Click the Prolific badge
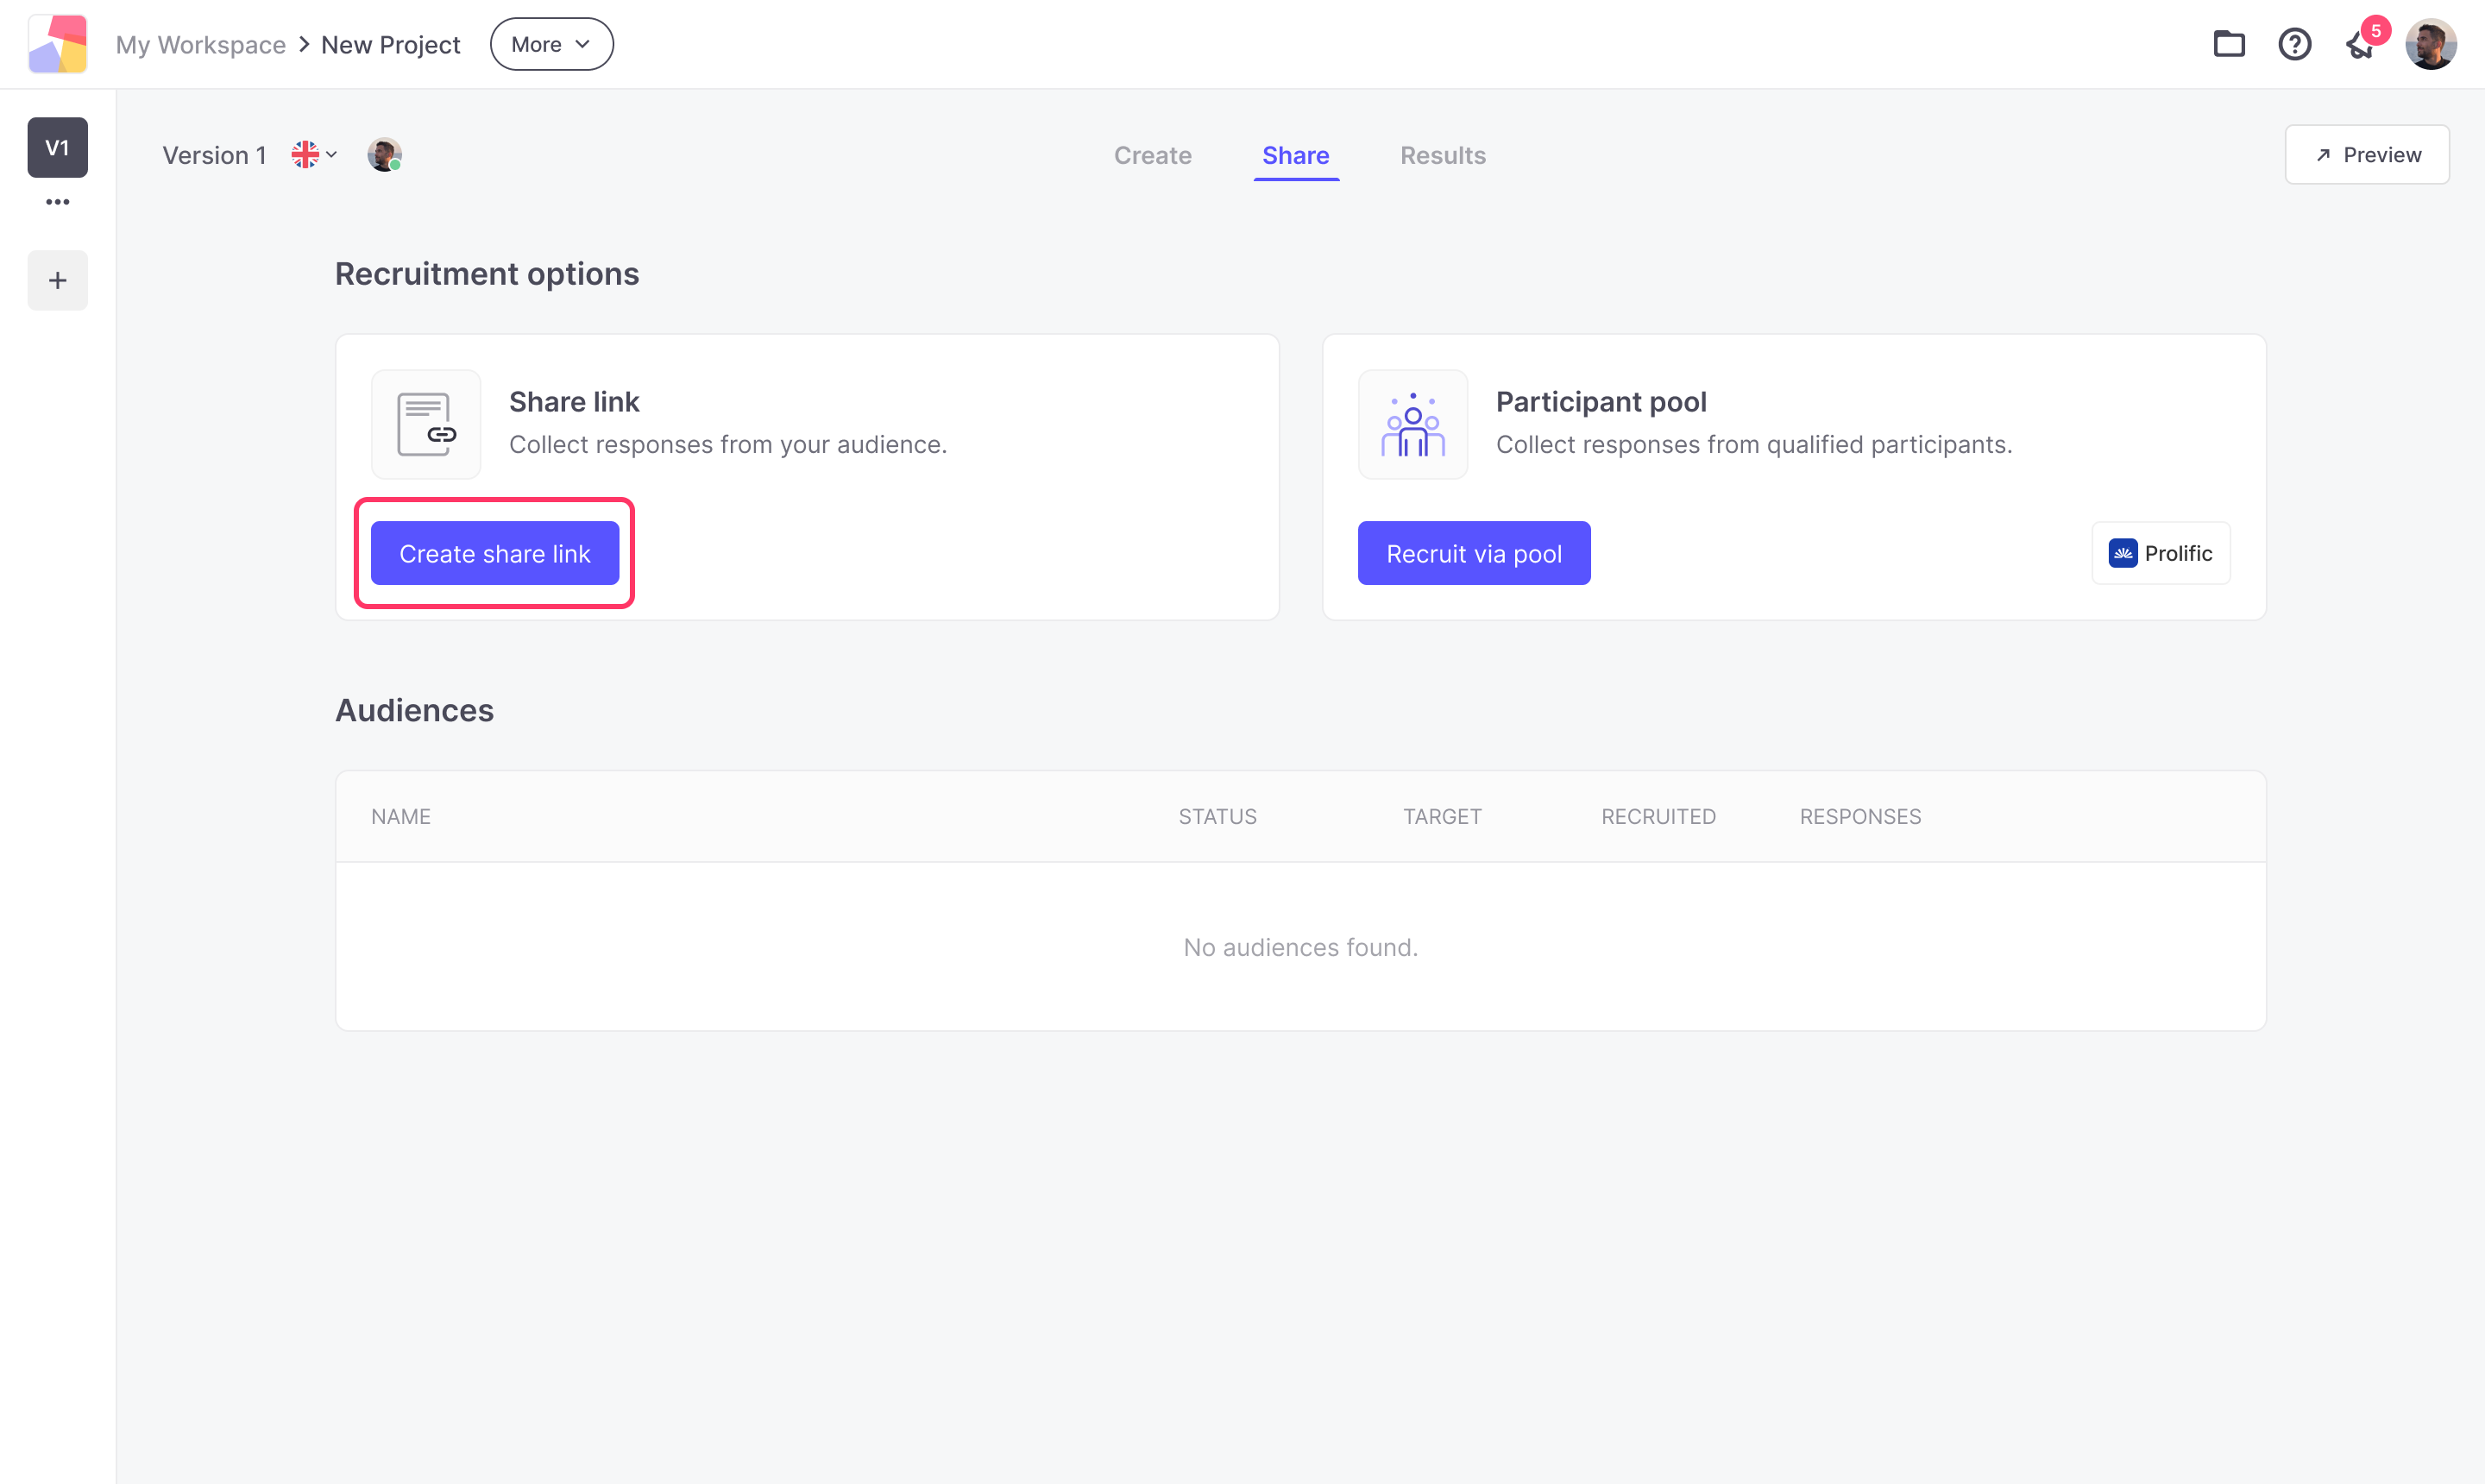This screenshot has width=2485, height=1484. [2160, 553]
